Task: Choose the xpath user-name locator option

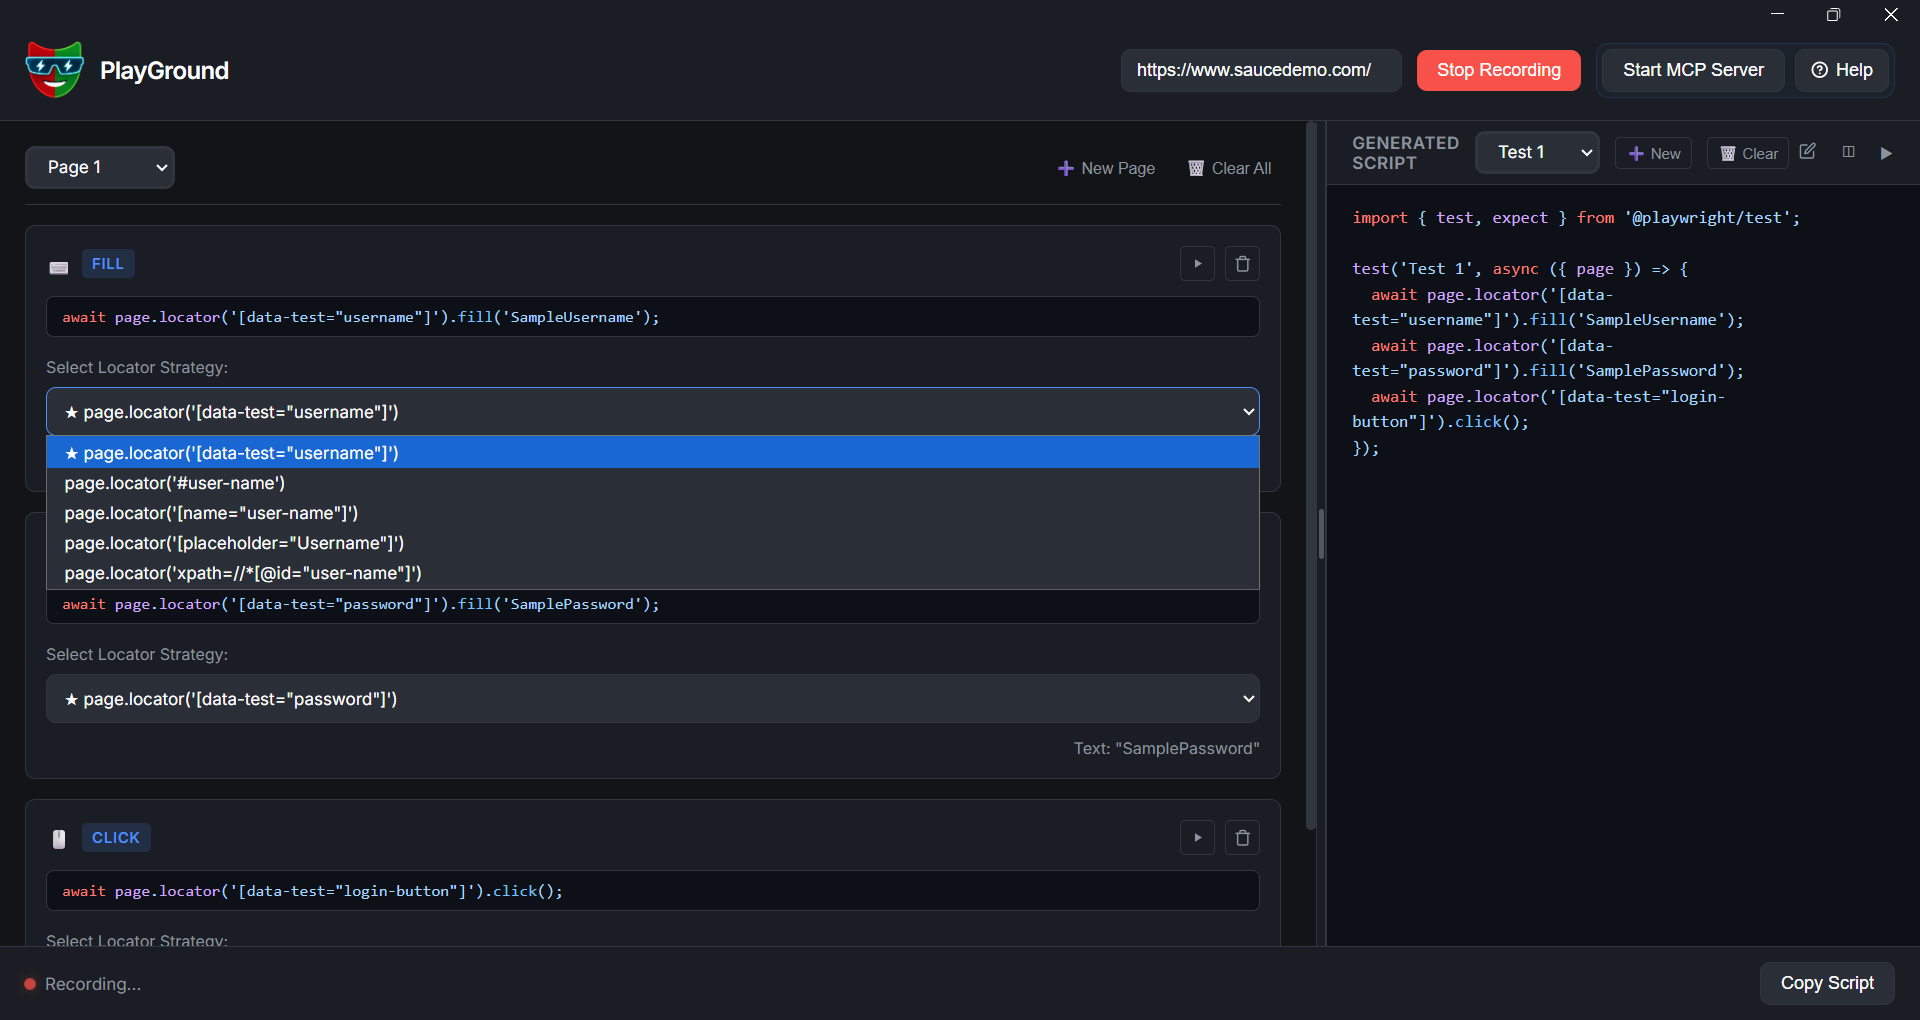Action: pyautogui.click(x=652, y=573)
